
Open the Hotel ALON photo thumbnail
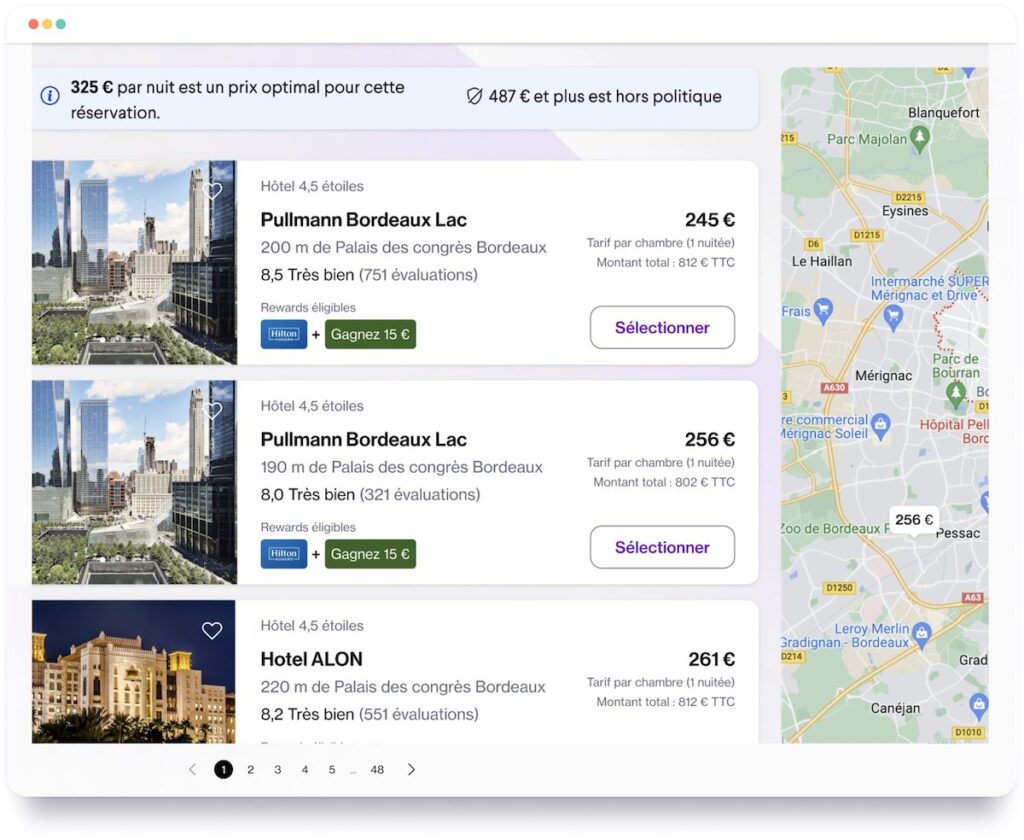coord(133,672)
